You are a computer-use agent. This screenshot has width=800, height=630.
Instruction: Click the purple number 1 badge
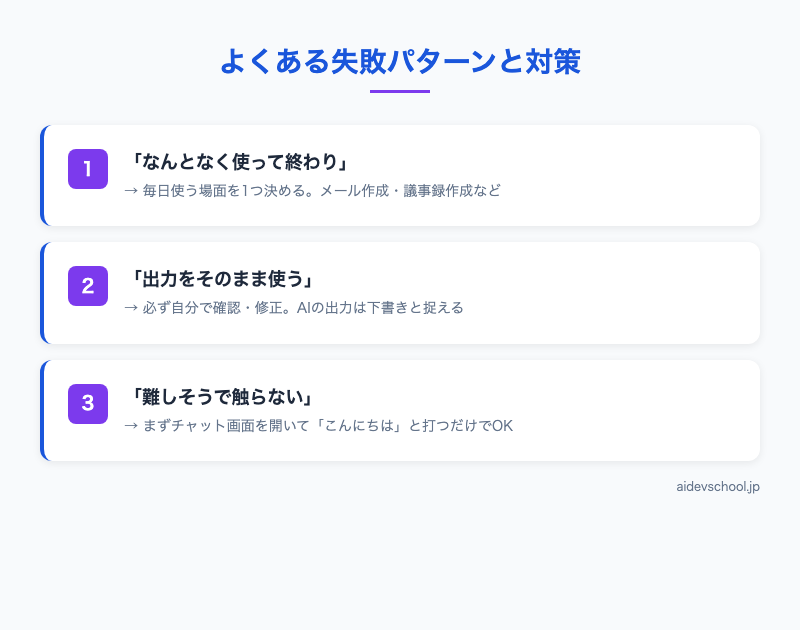pos(88,169)
